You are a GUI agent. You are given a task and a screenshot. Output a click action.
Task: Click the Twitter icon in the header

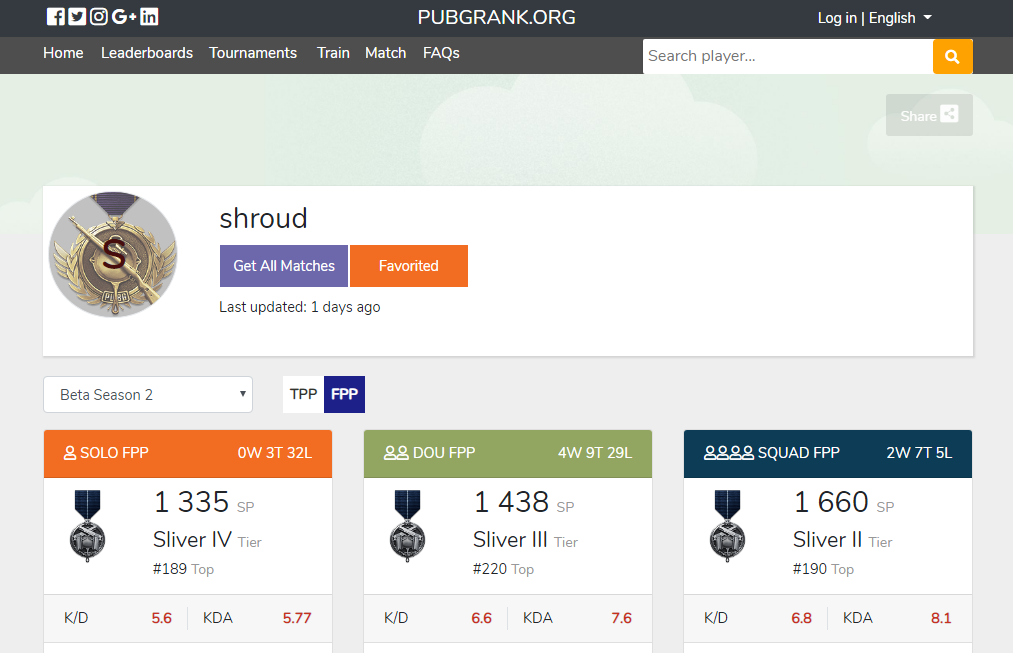tap(77, 16)
